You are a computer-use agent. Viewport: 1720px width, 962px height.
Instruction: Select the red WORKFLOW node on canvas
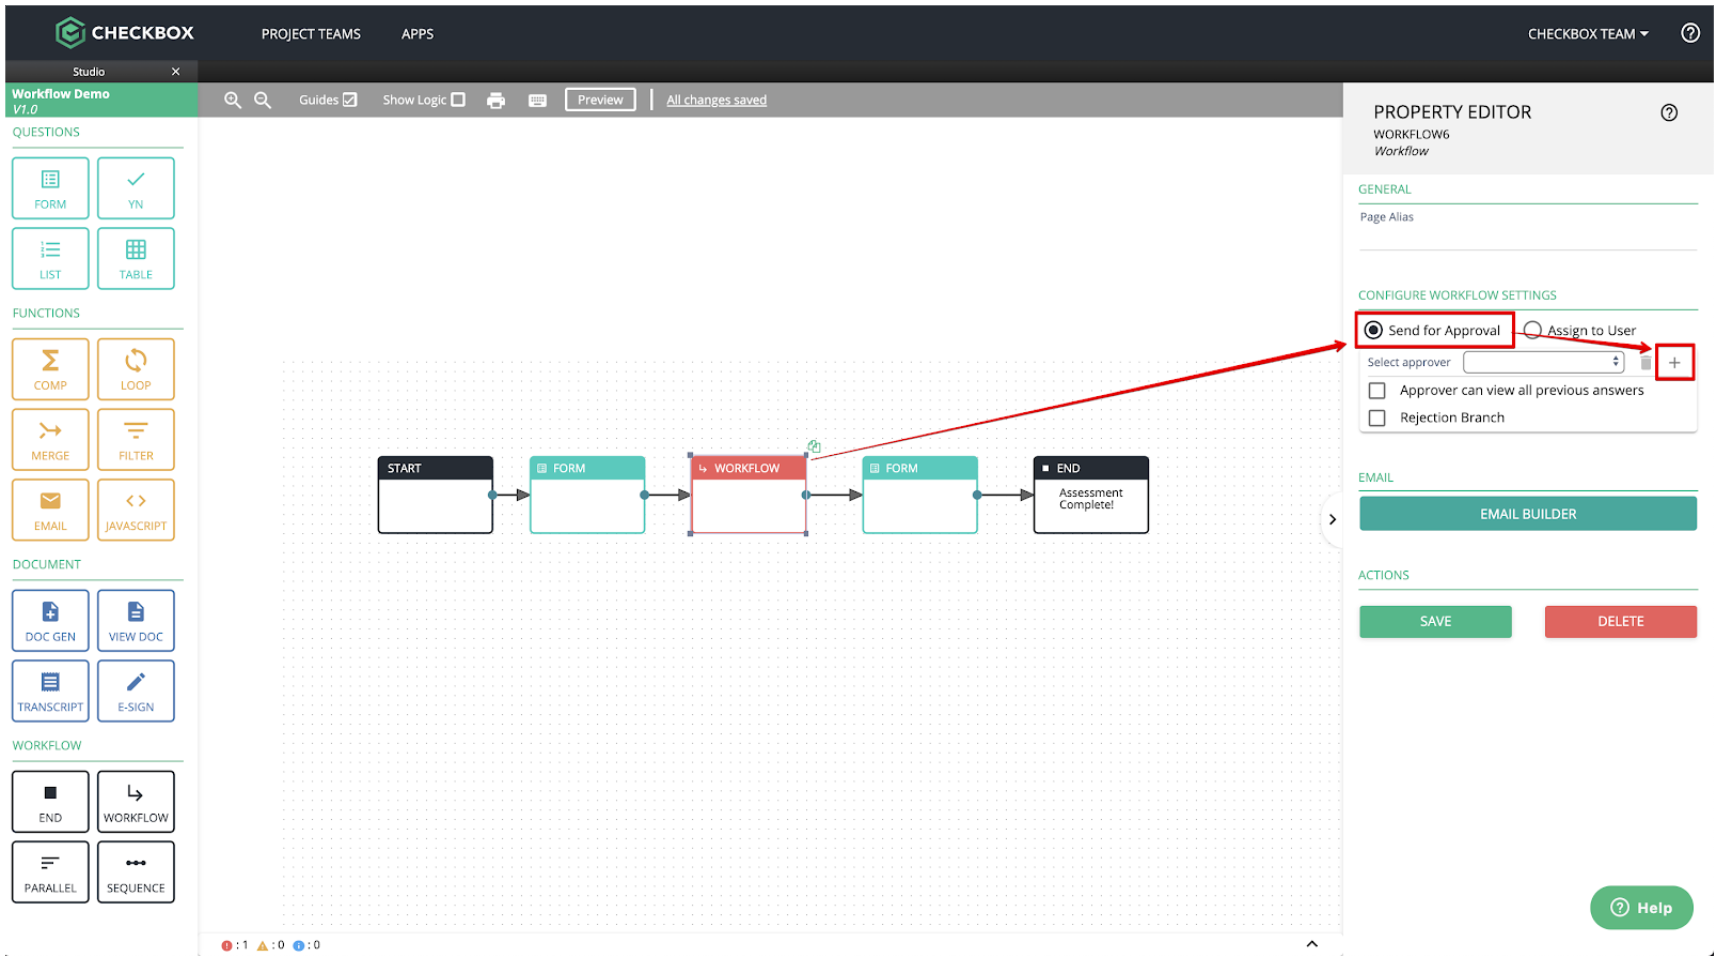749,496
